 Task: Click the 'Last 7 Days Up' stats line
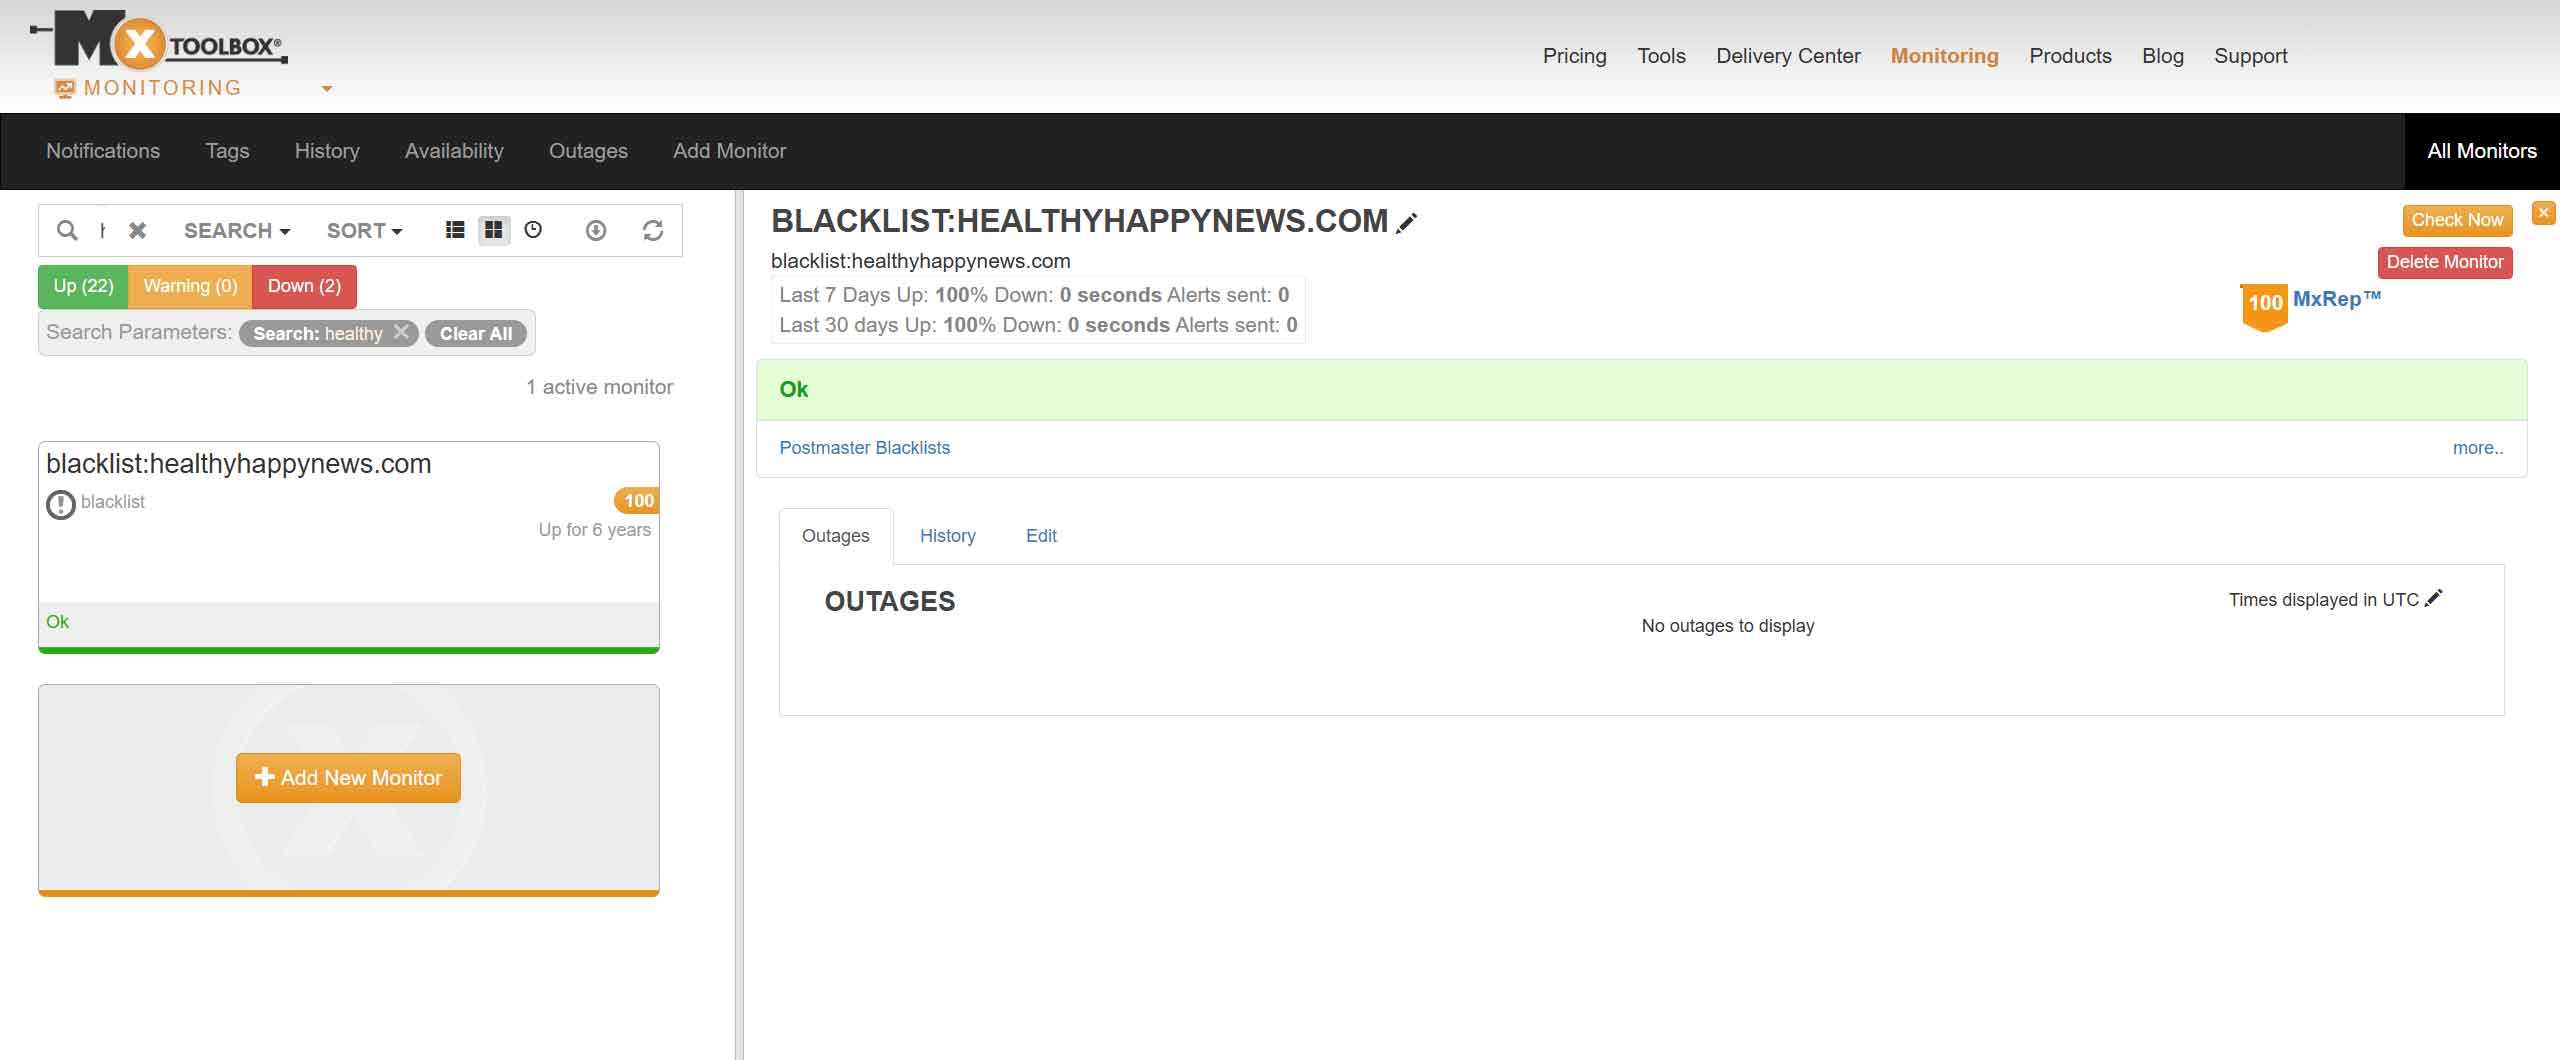[x=1034, y=295]
